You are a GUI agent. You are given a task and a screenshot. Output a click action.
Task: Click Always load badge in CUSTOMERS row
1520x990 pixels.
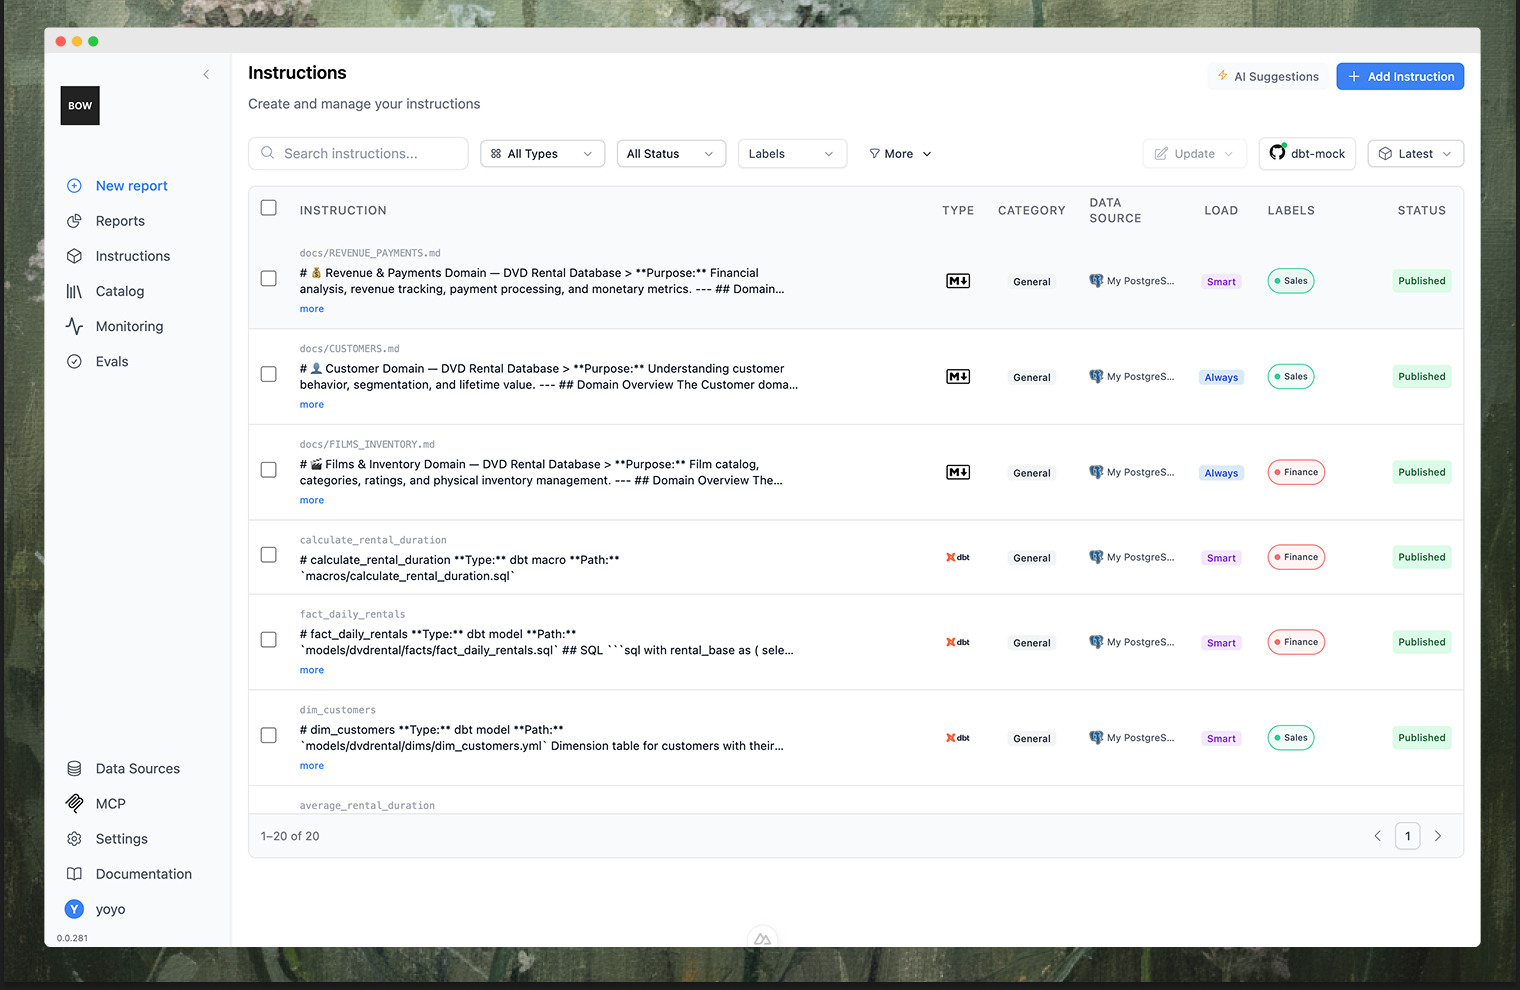tap(1221, 378)
